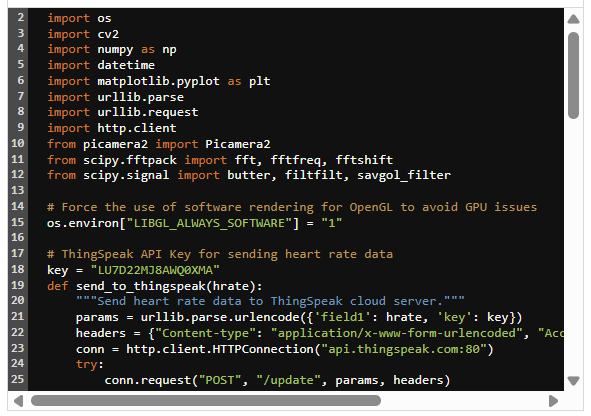This screenshot has width=591, height=416.
Task: Click the scroll left arrow button
Action: (x=18, y=401)
